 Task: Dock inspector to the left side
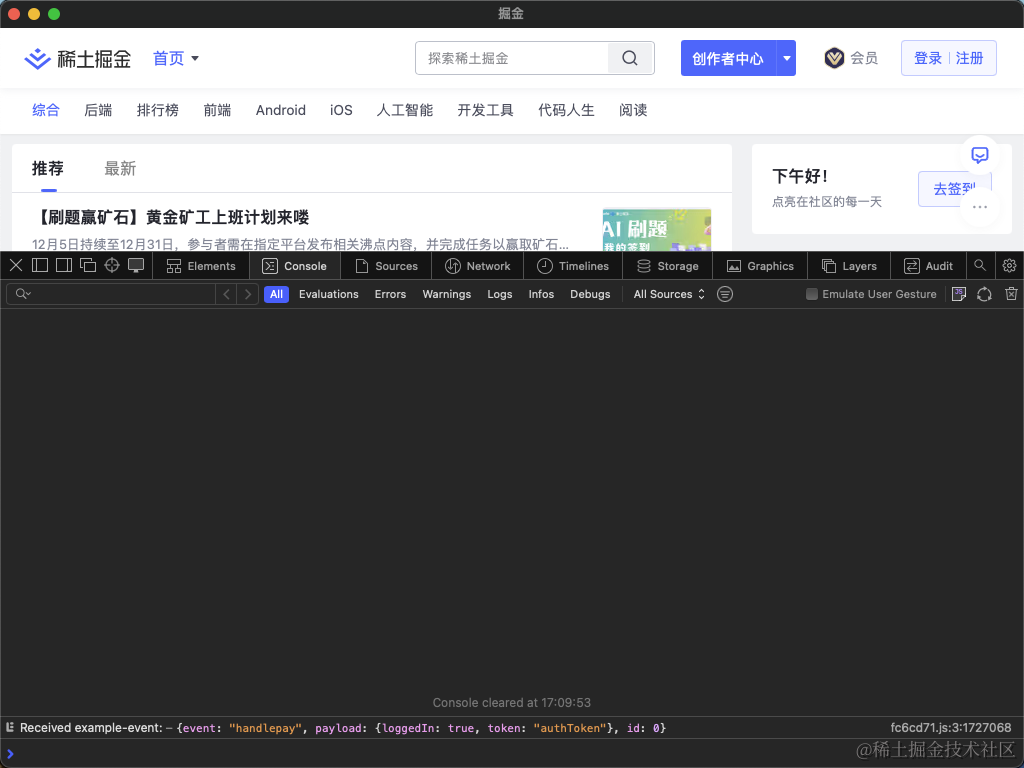(x=40, y=265)
